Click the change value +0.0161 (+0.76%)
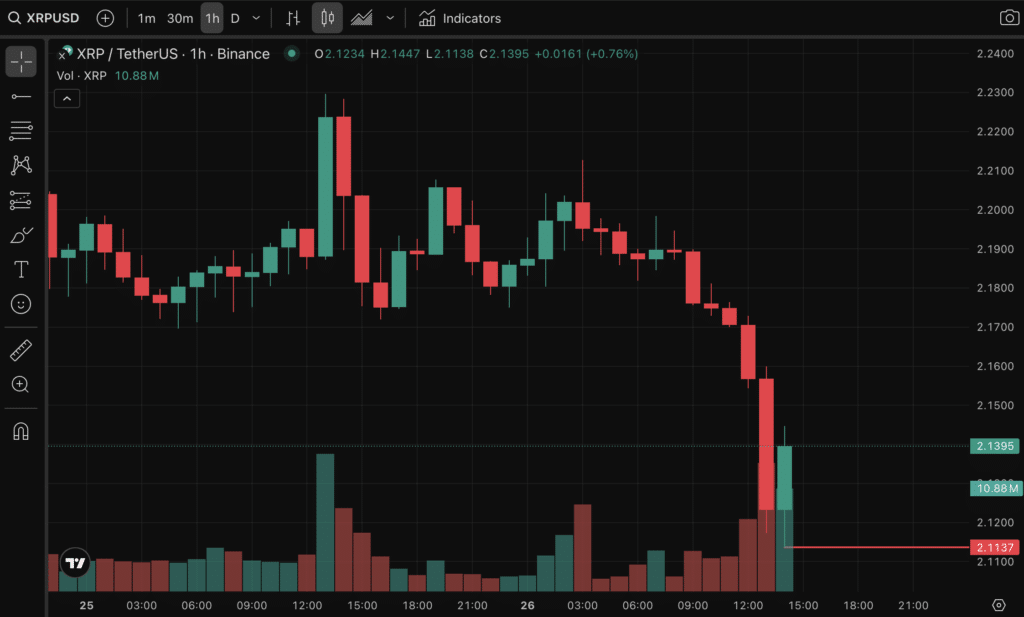Viewport: 1024px width, 617px height. coord(586,54)
